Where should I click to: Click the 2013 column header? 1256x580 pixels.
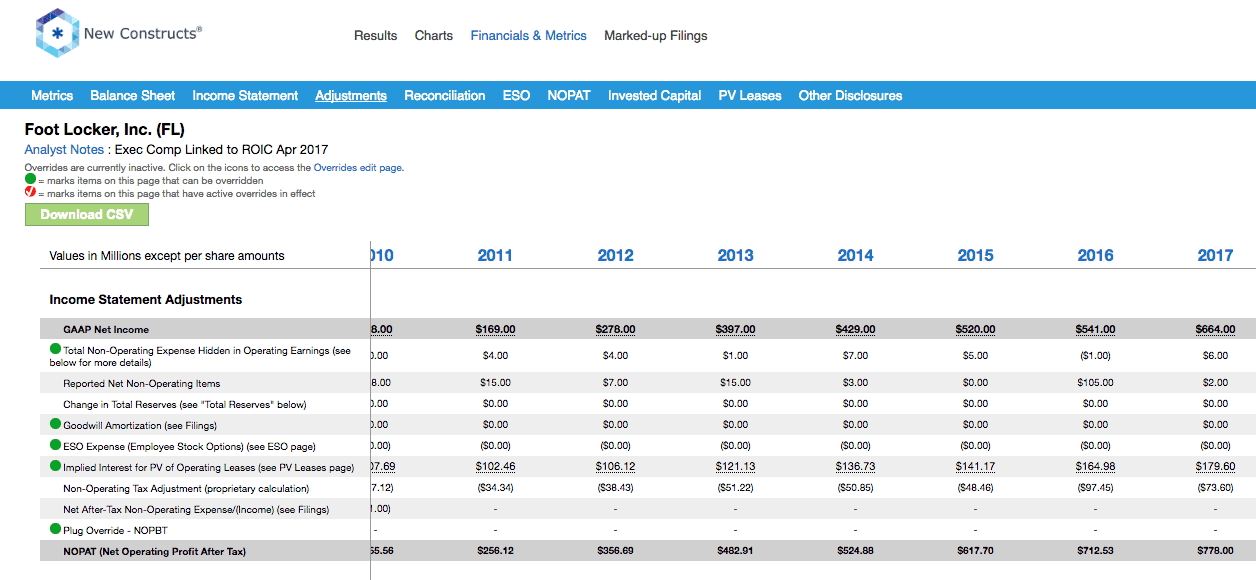[x=735, y=256]
